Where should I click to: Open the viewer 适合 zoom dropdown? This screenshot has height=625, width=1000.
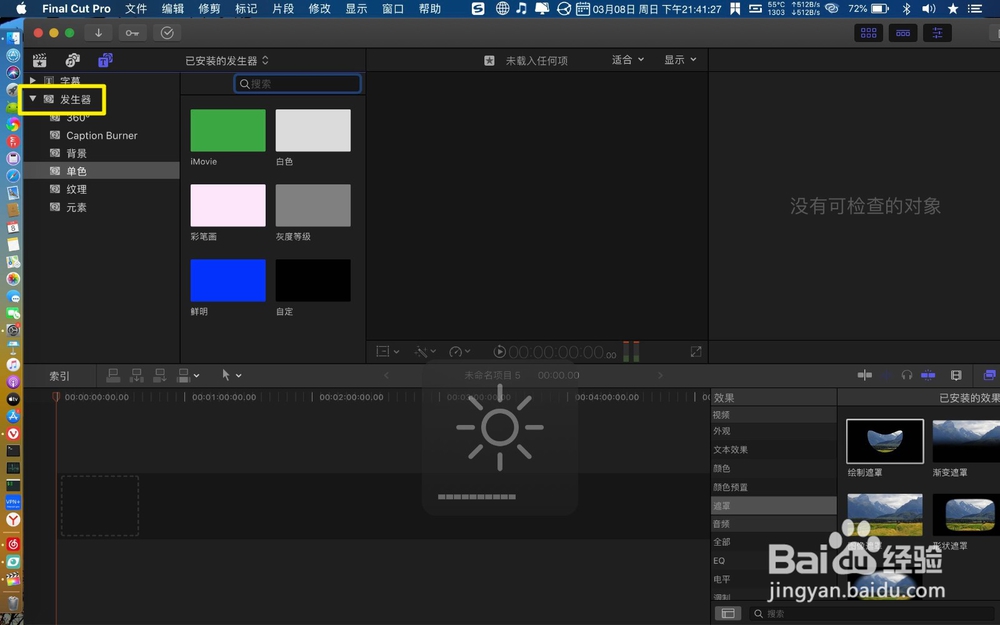tap(628, 60)
